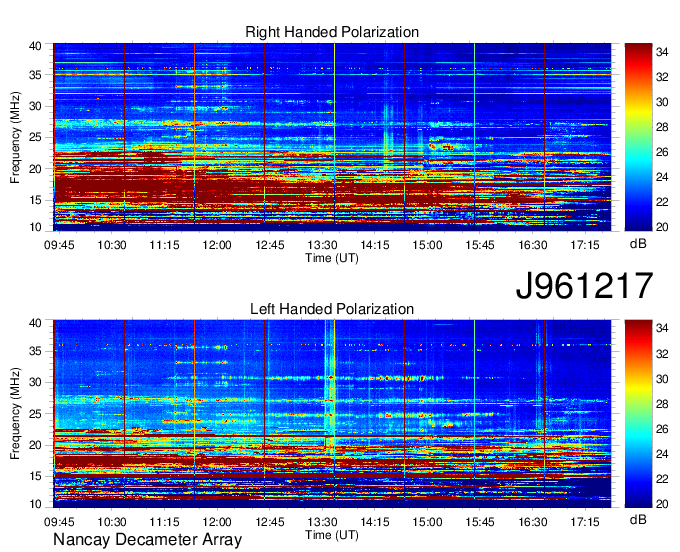The image size is (680, 552).
Task: Click the '14:15' tick under the bottom plot
Action: coord(375,522)
